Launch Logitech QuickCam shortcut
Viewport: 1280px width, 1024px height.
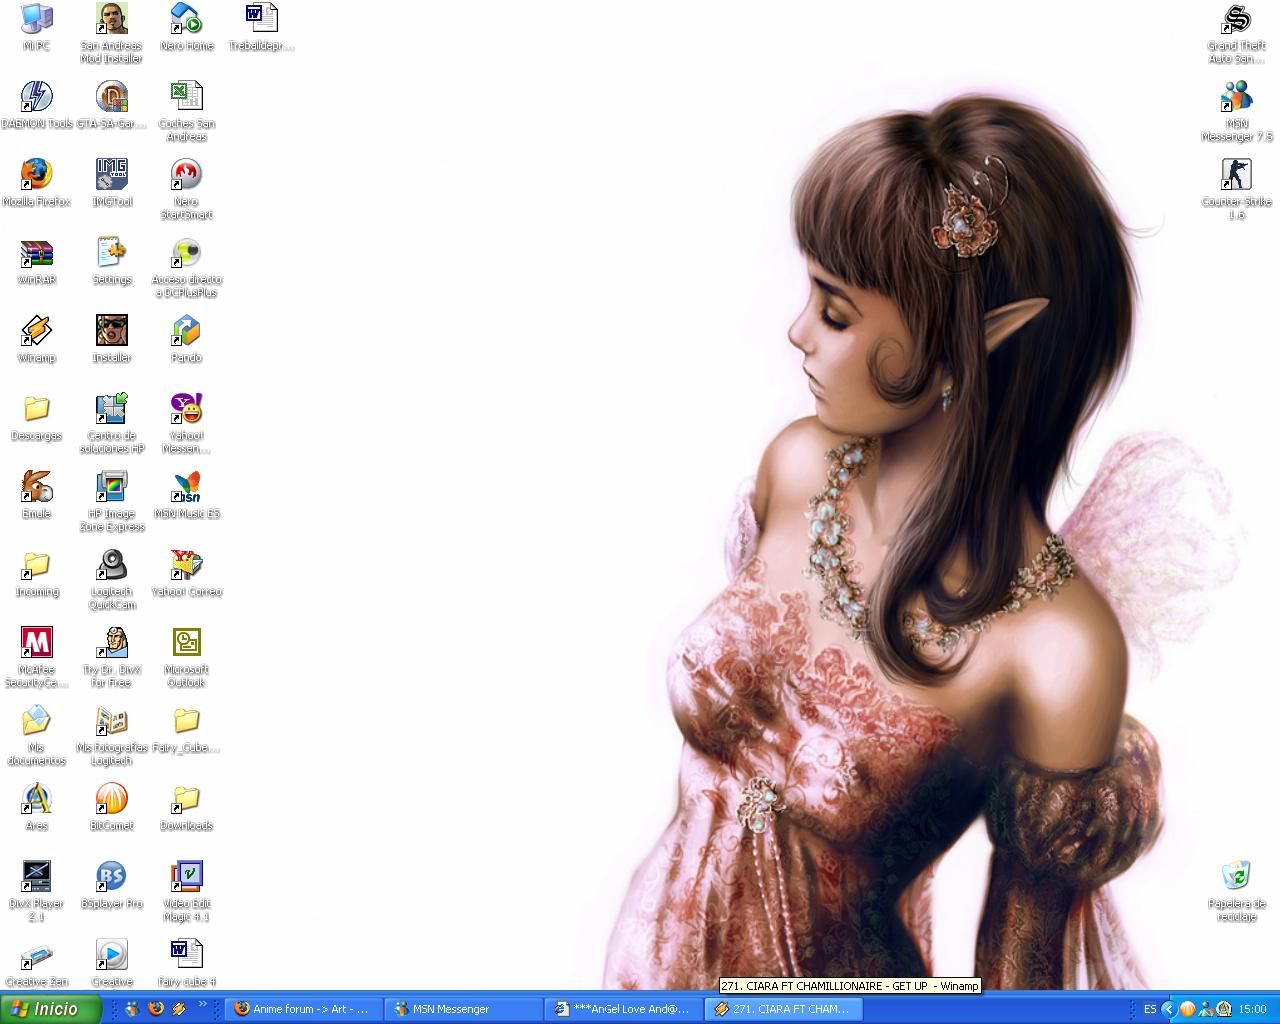tap(111, 579)
